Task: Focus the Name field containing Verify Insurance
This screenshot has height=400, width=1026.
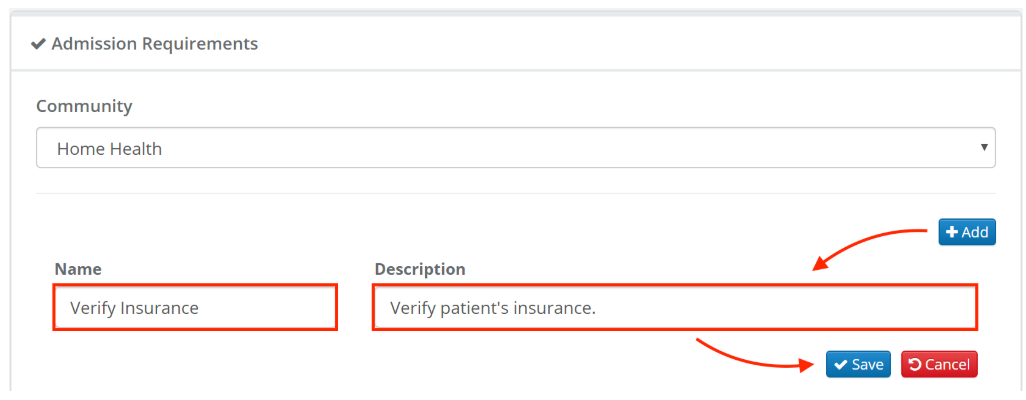Action: [x=194, y=307]
